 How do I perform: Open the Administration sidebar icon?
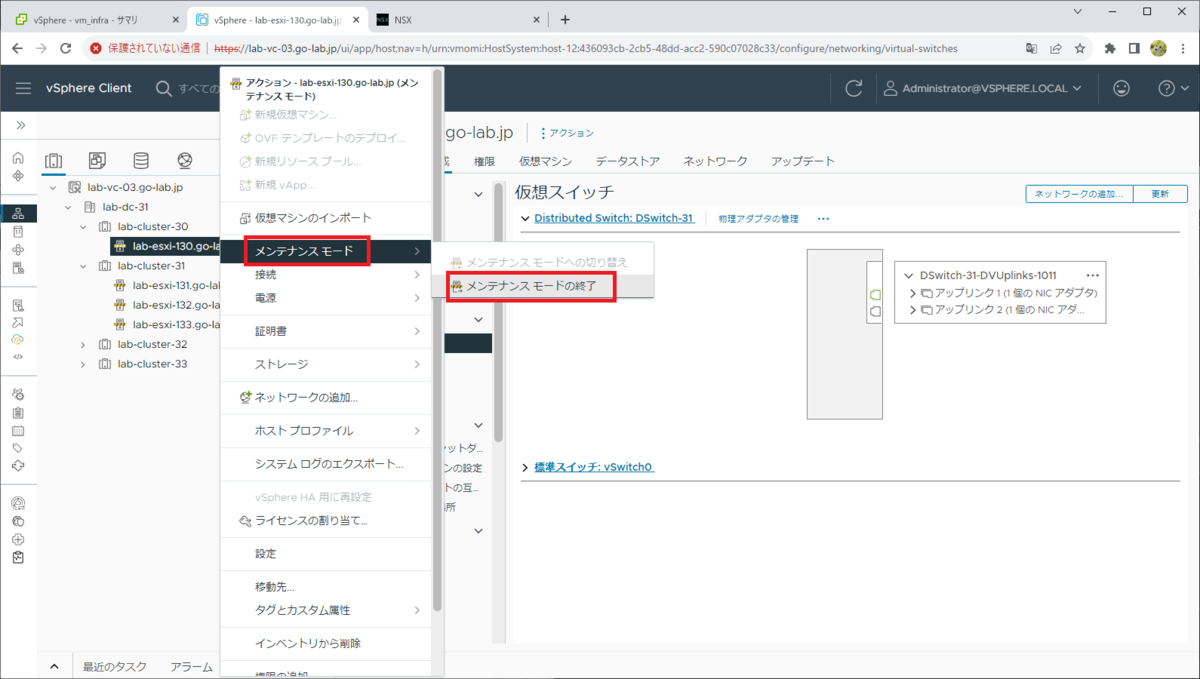pos(18,394)
